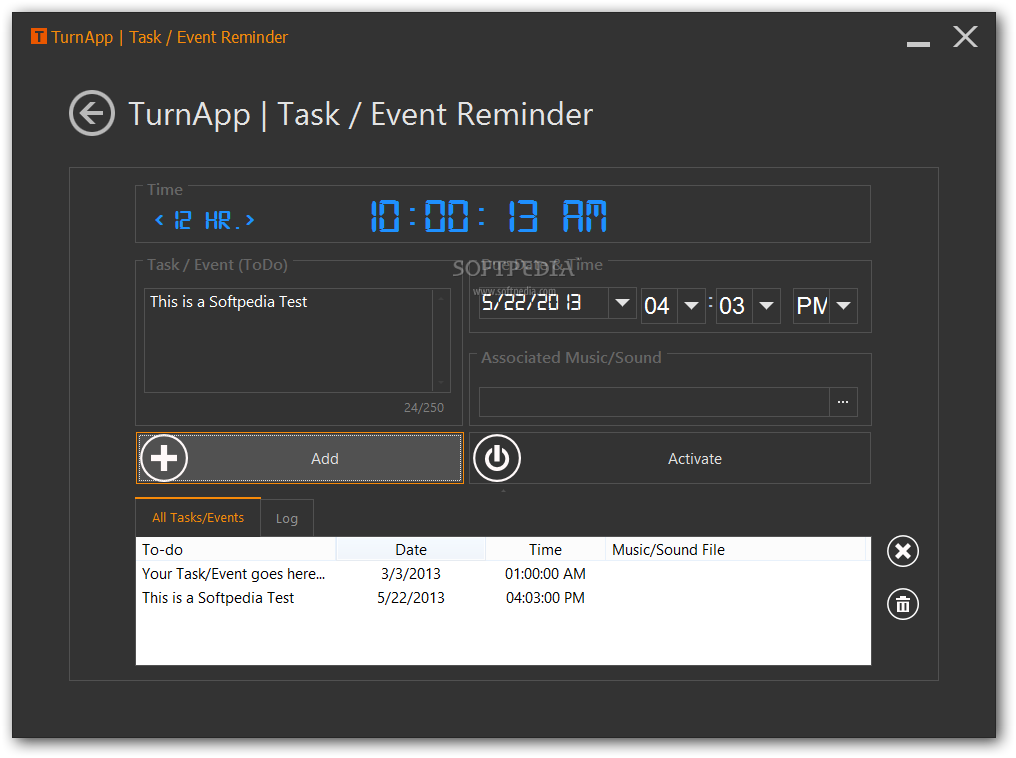Click the PM value field
This screenshot has width=1016, height=758.
pos(811,306)
